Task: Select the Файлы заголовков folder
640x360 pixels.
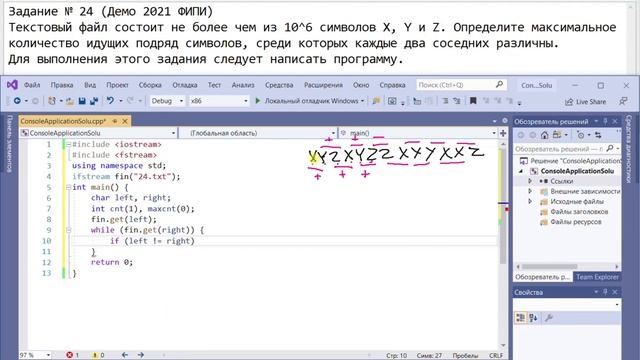Action: click(579, 211)
